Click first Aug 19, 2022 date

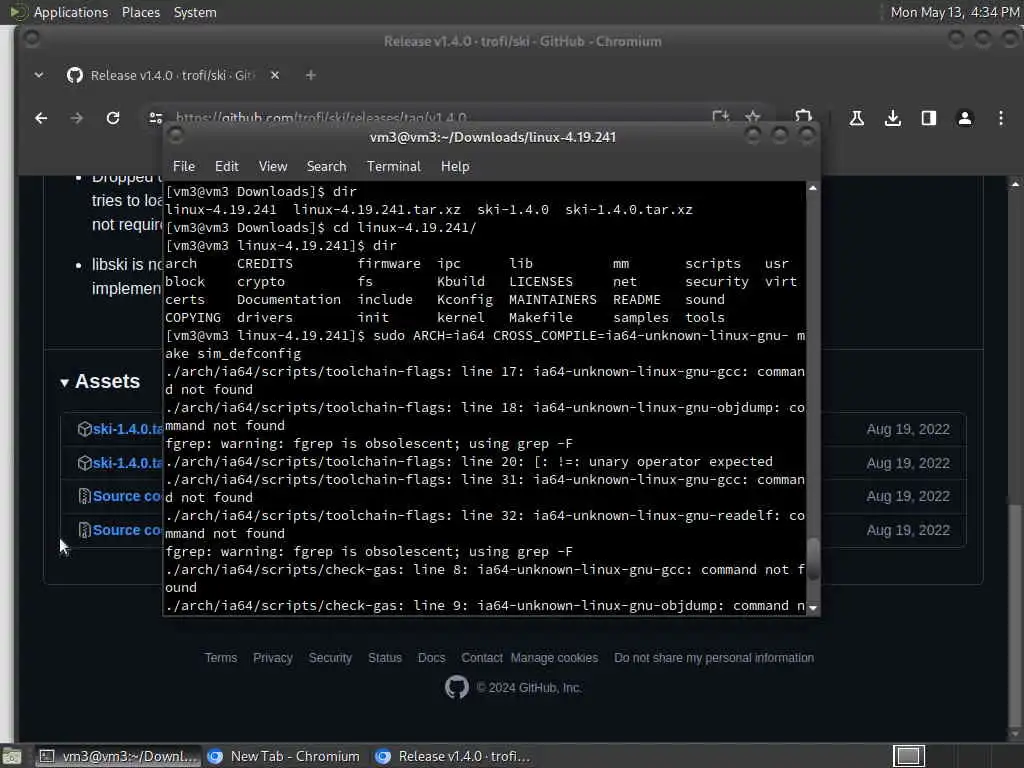tap(908, 429)
